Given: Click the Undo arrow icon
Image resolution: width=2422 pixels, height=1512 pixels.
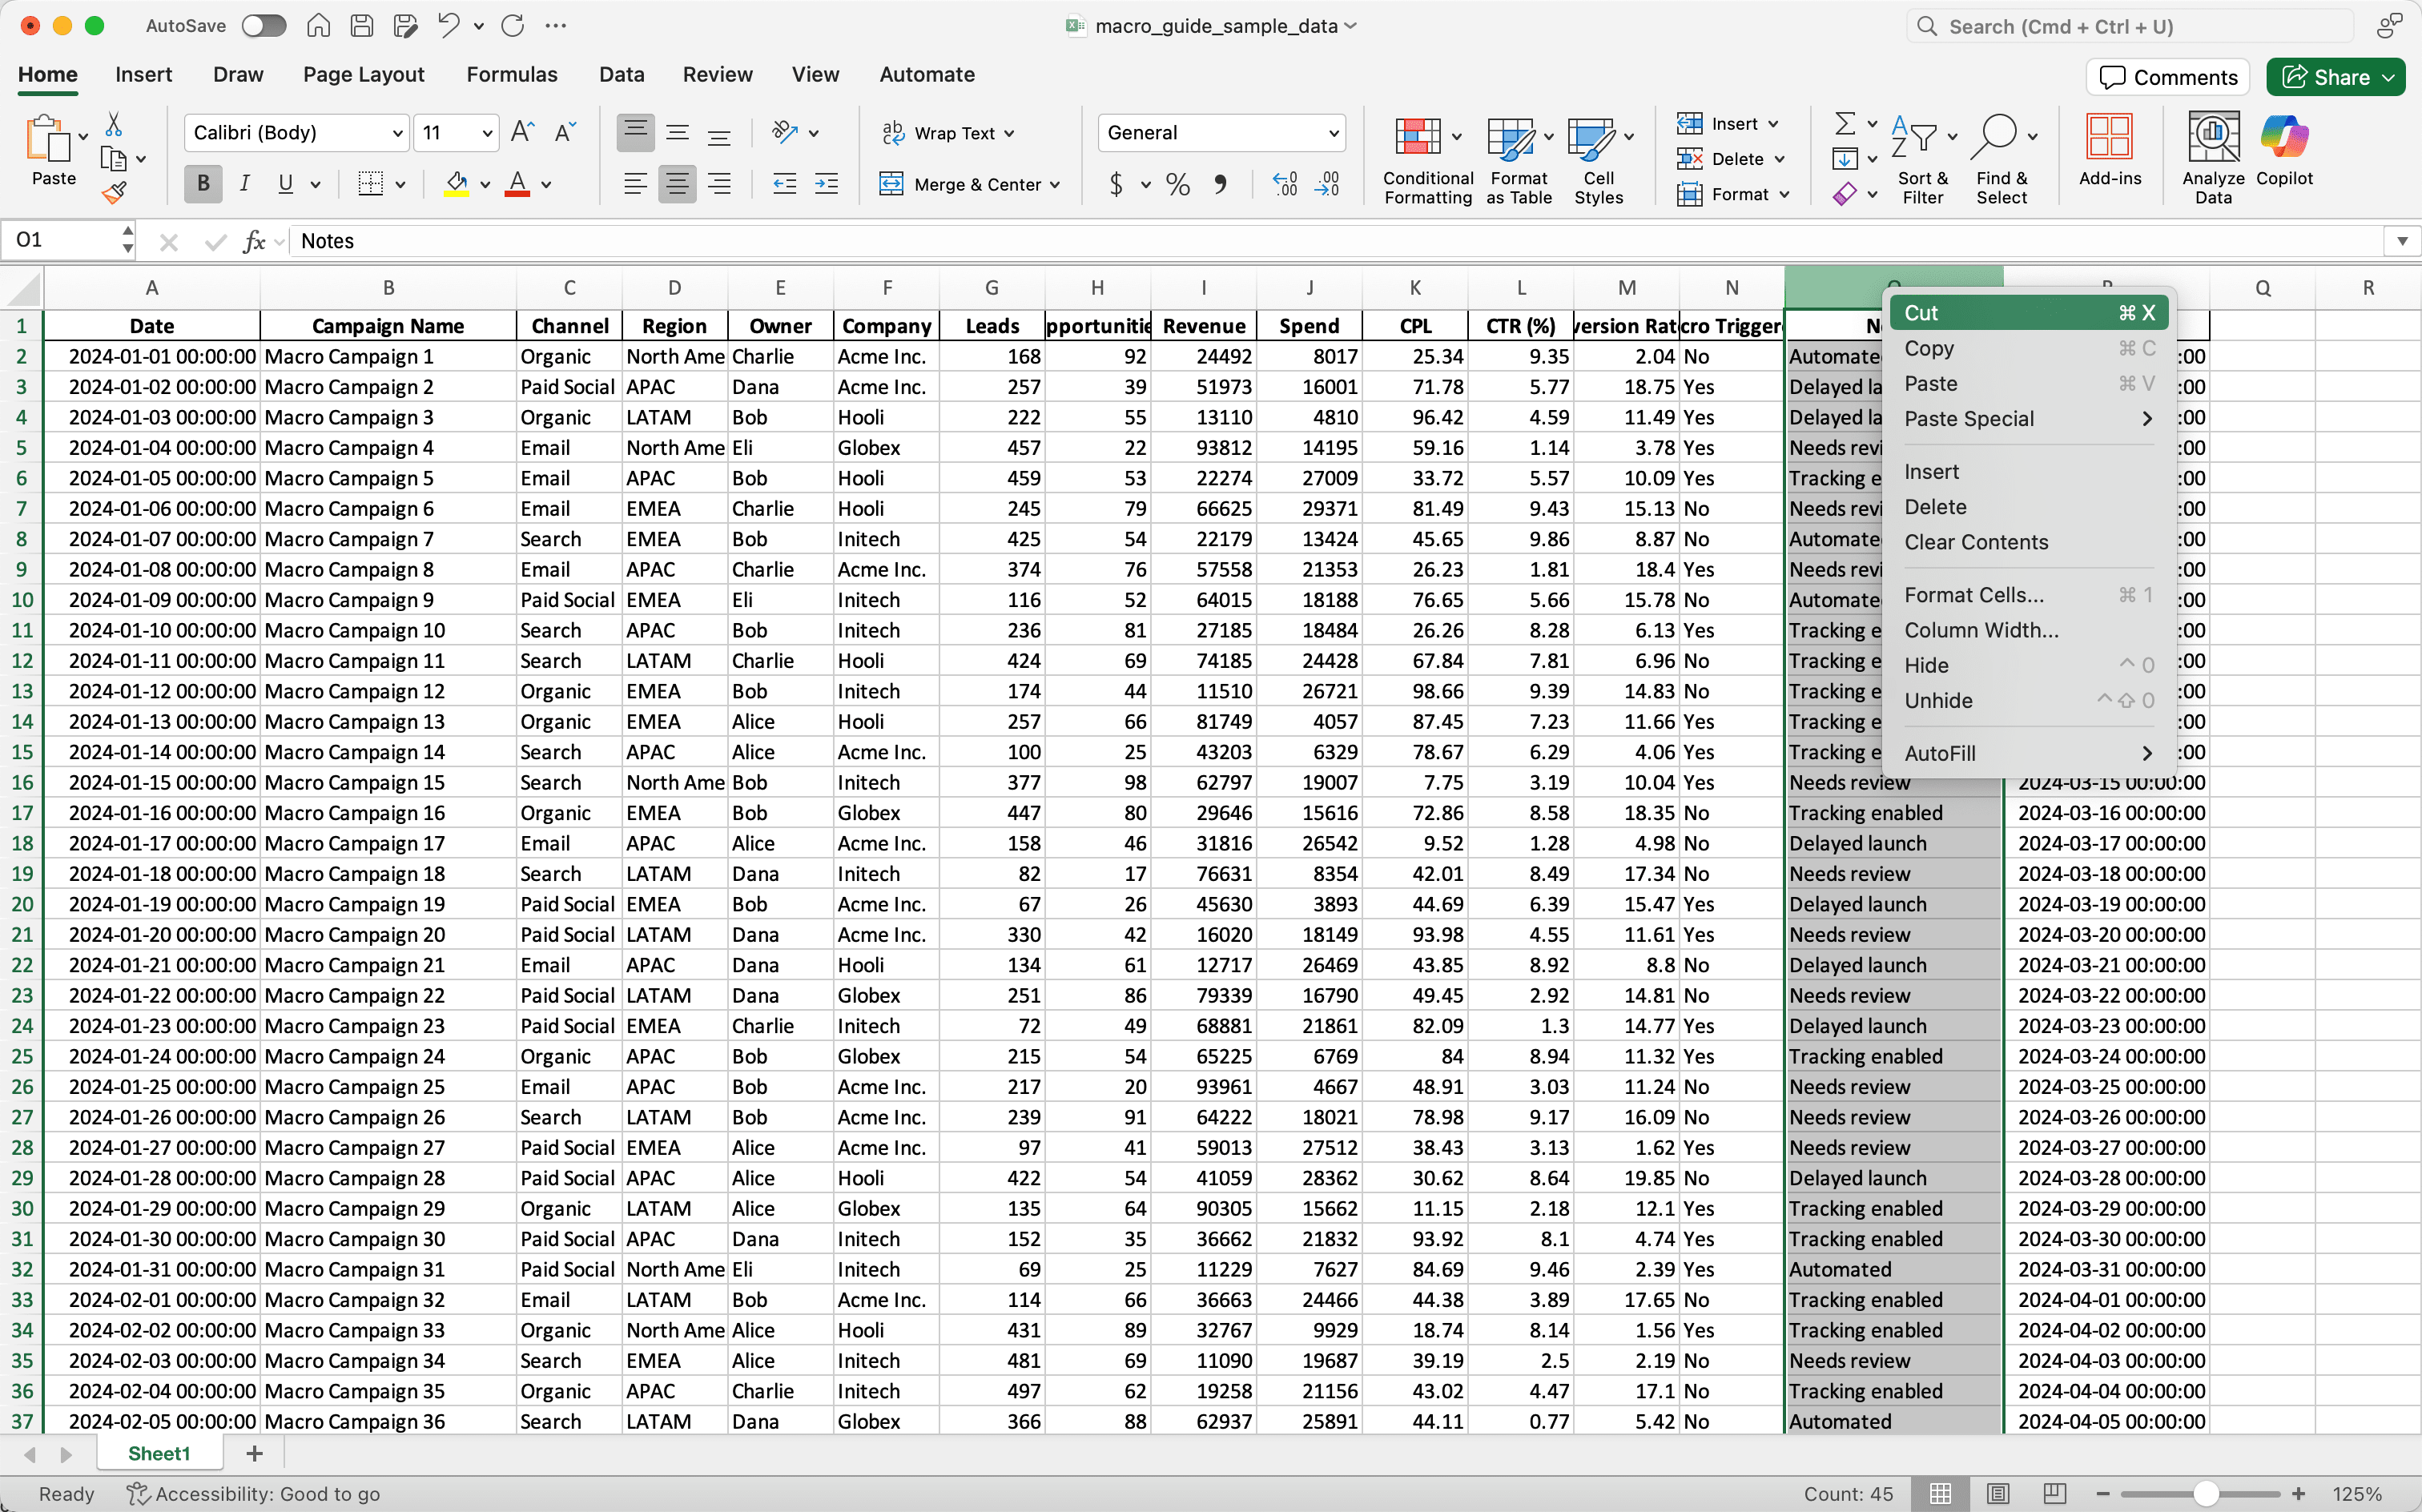Looking at the screenshot, I should tap(449, 26).
